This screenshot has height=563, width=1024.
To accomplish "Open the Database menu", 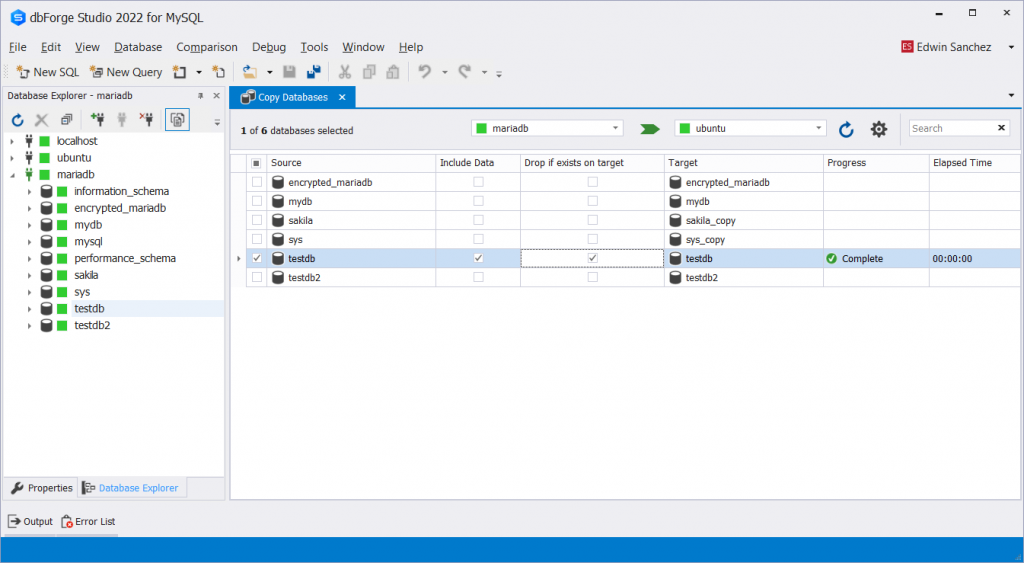I will (138, 47).
